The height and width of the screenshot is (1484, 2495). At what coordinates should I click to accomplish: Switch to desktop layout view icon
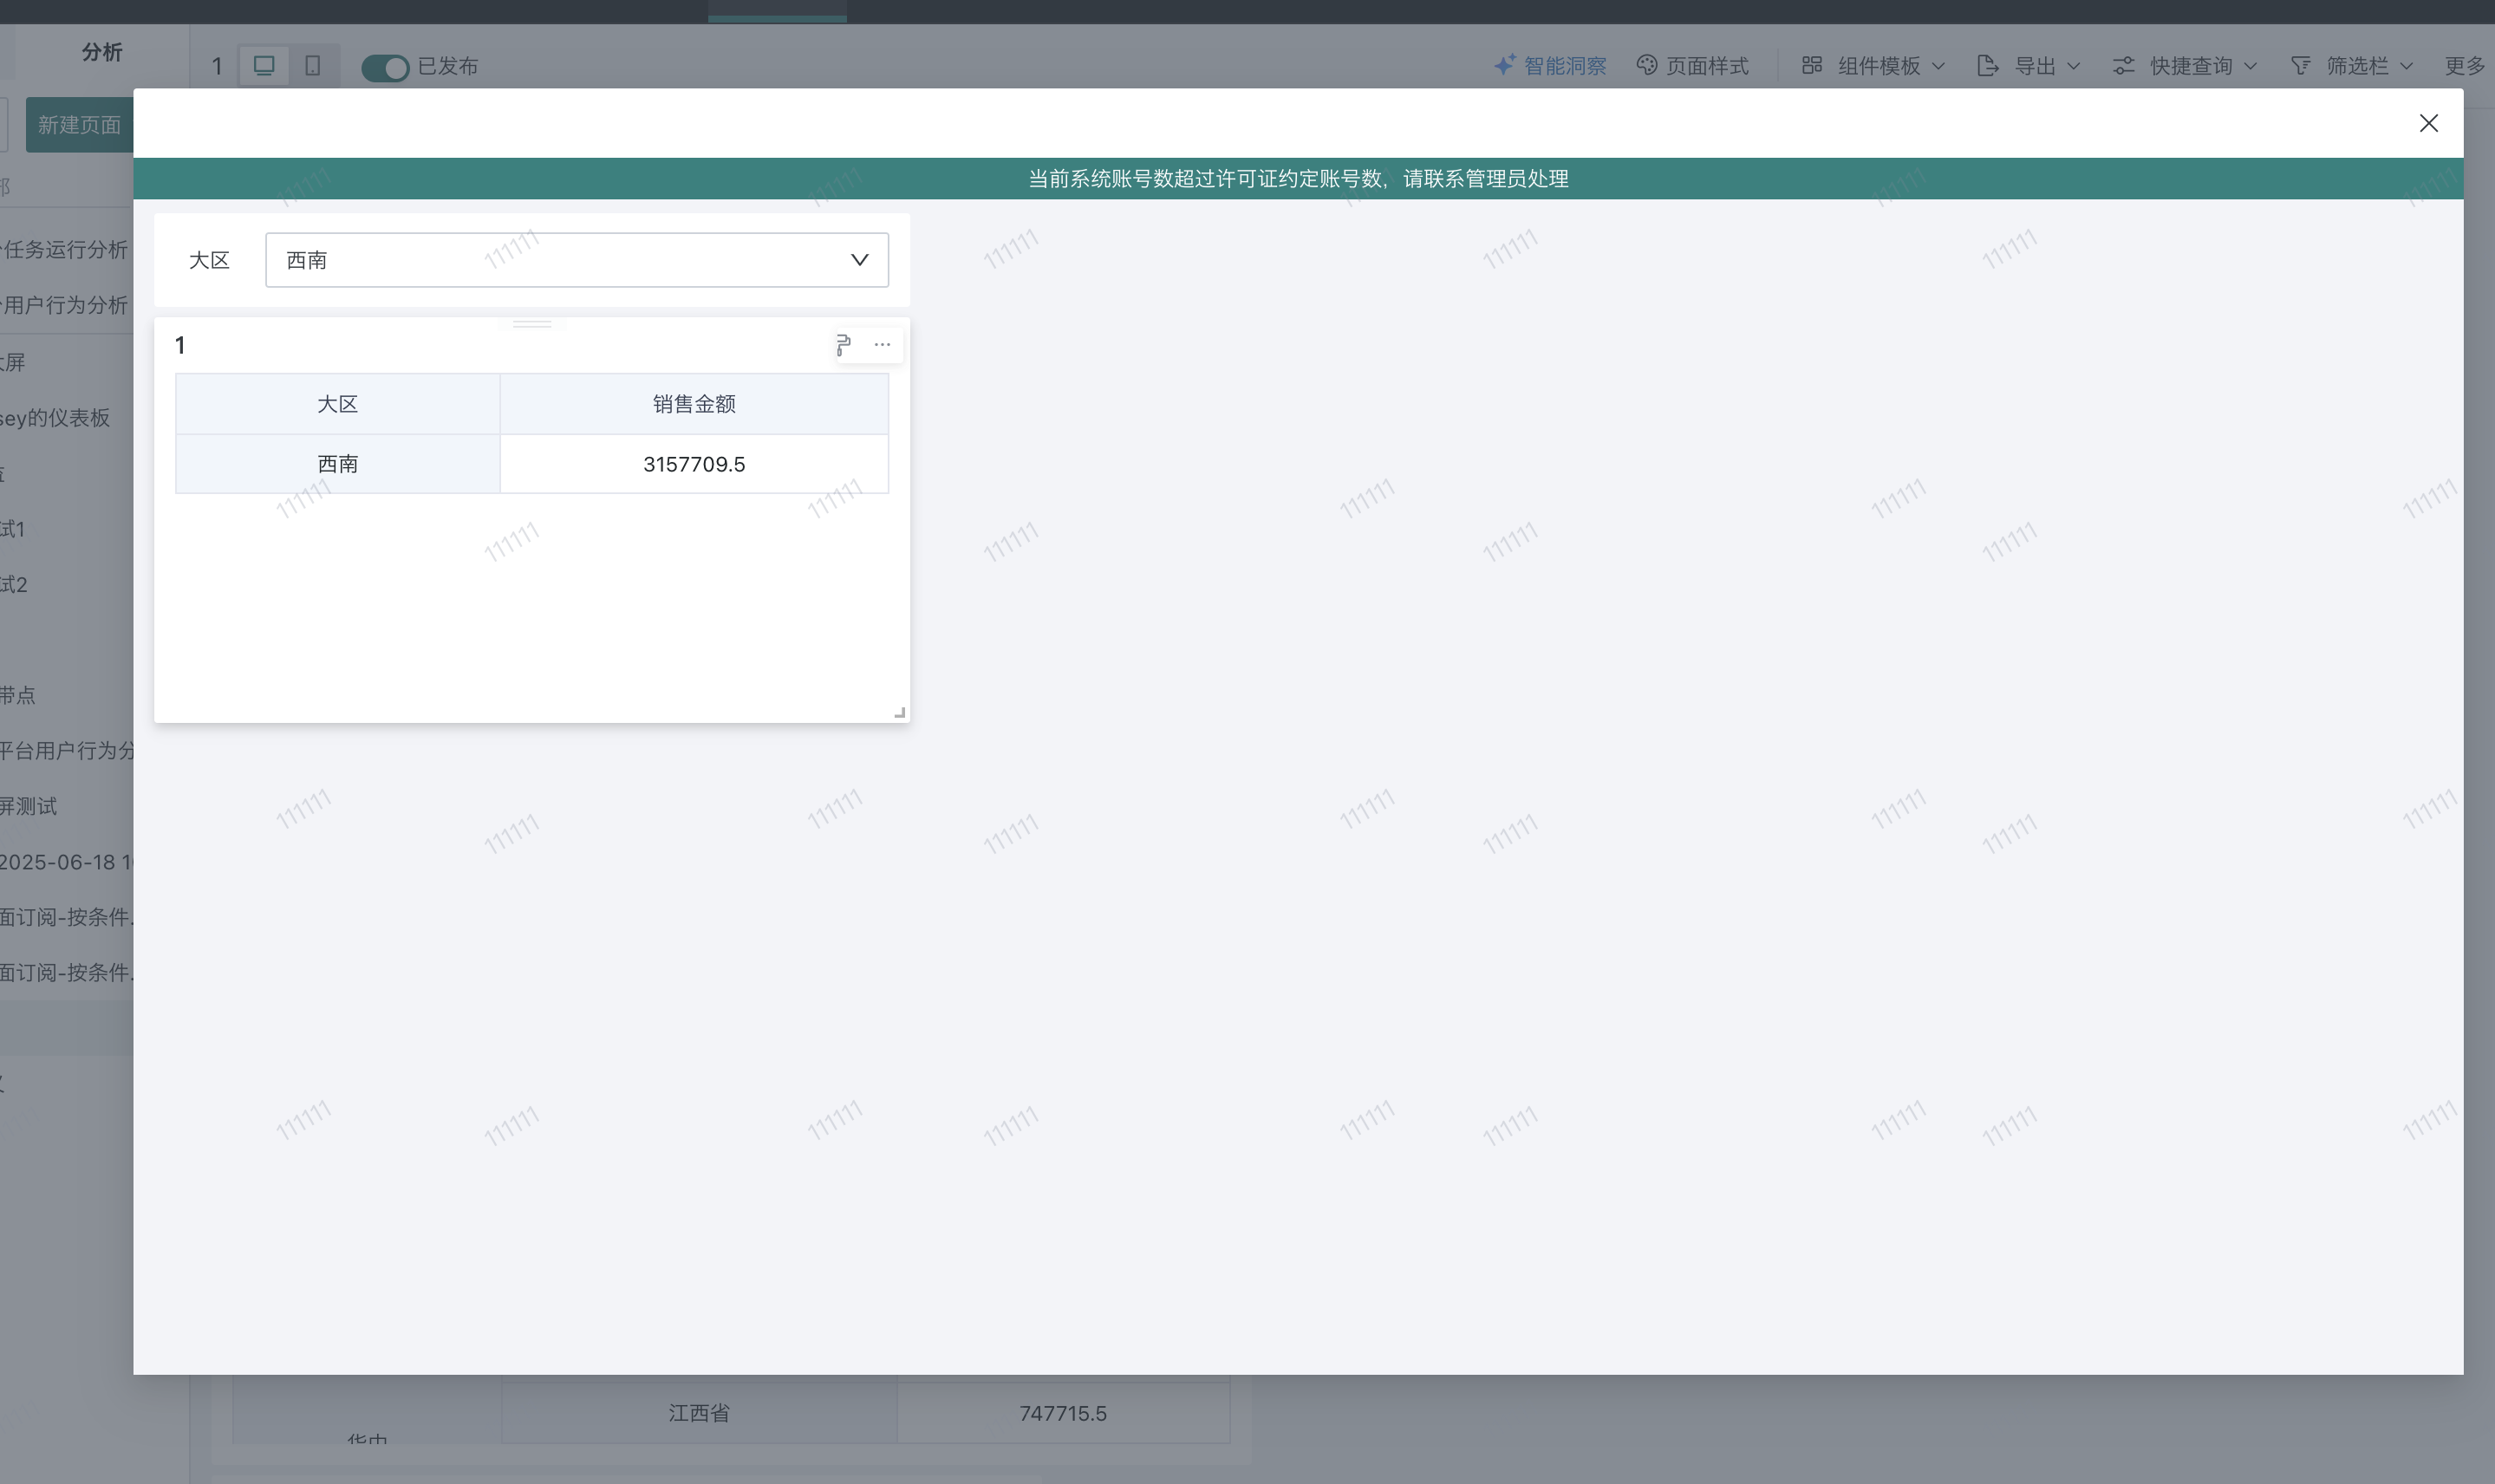point(264,66)
